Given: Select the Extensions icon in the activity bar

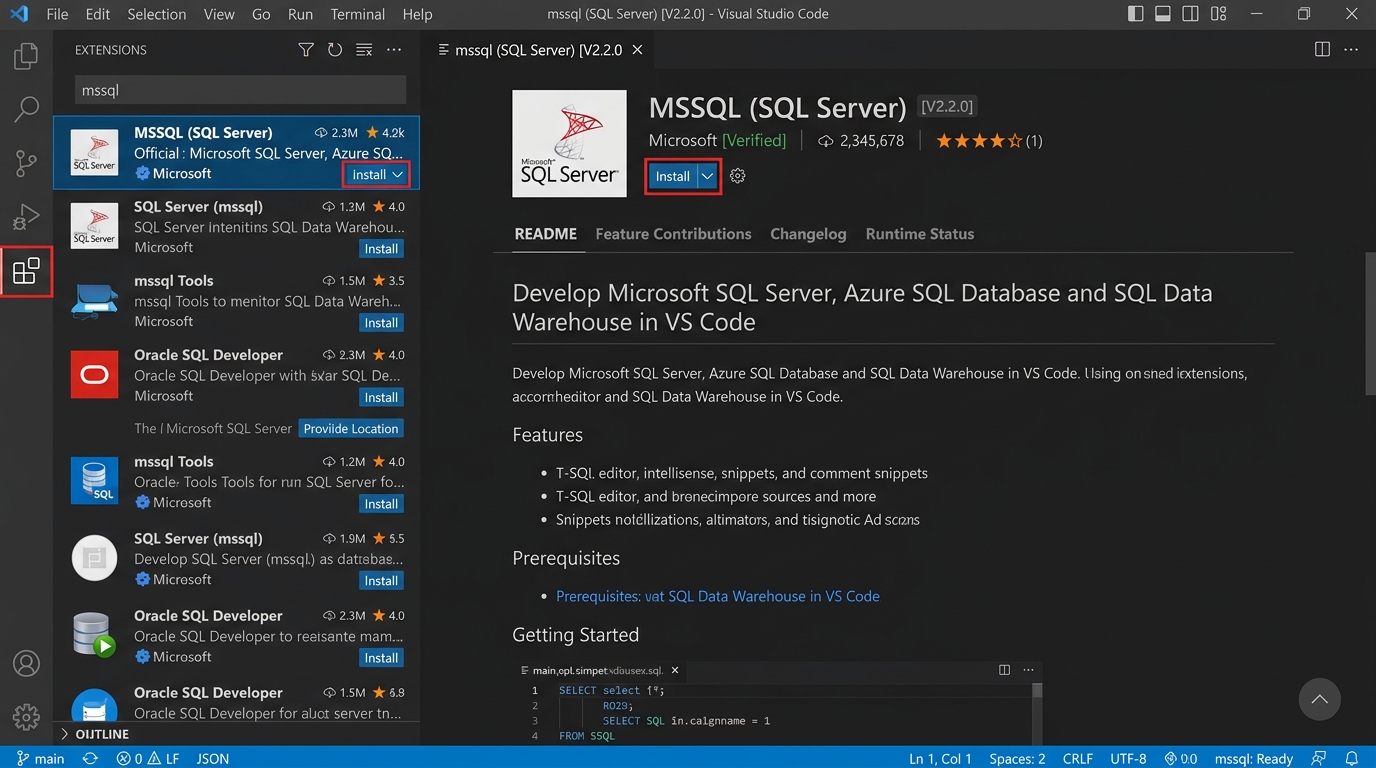Looking at the screenshot, I should coord(26,271).
